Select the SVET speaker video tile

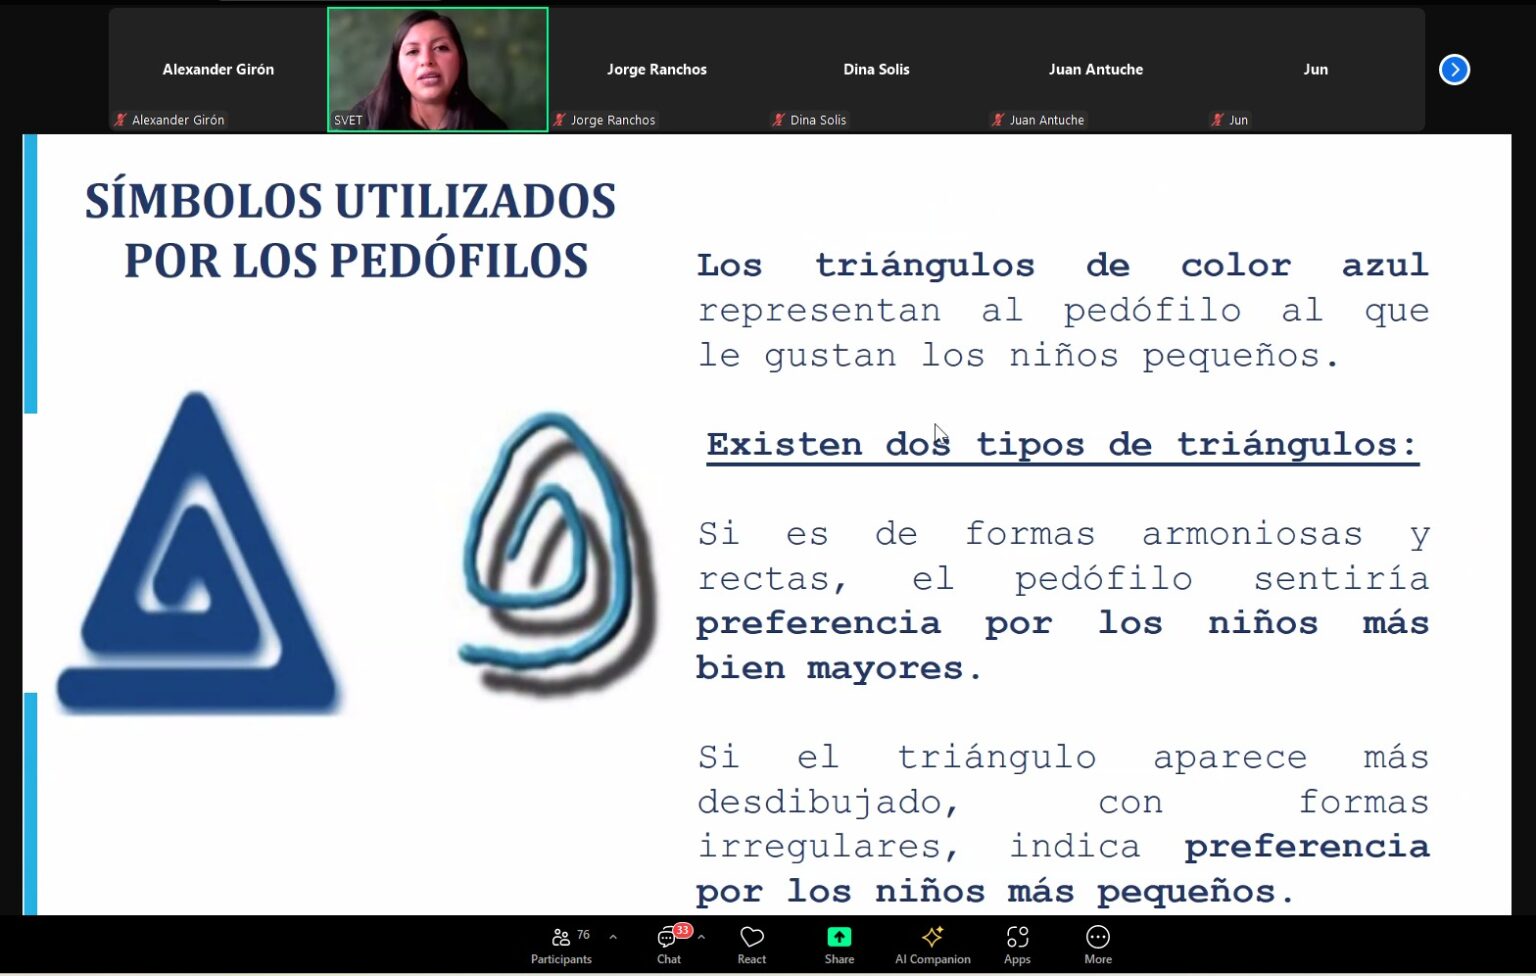(437, 69)
